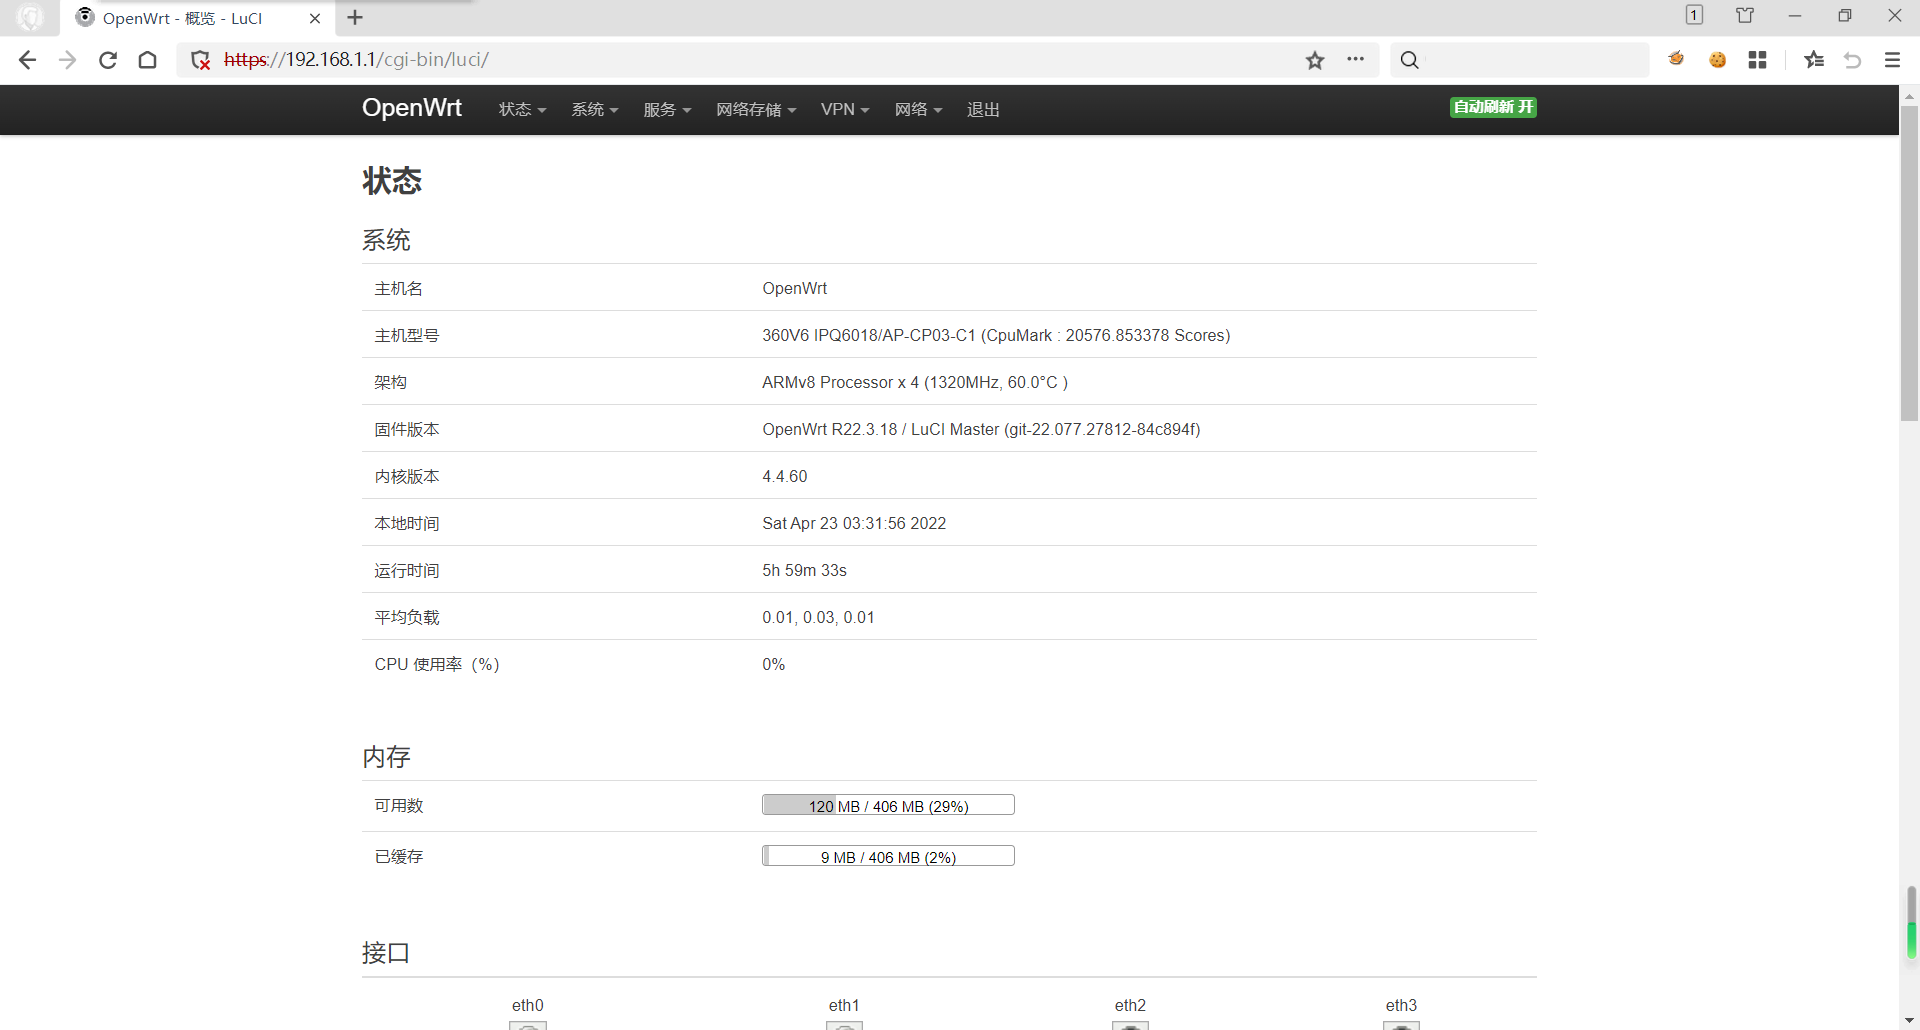The image size is (1920, 1030).
Task: Click the search magnifier icon
Action: click(1410, 60)
